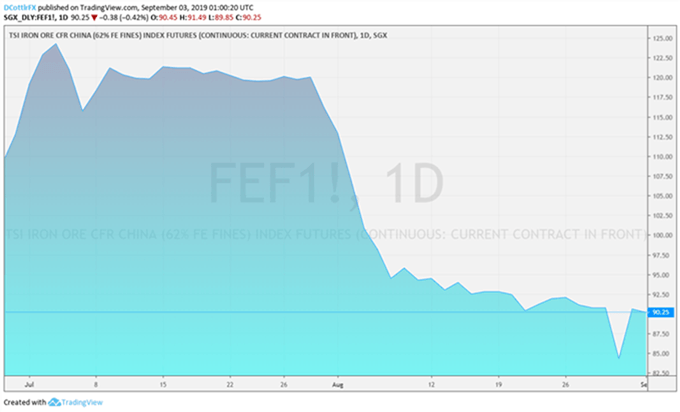
Task: Click the 82.50 price axis label
Action: click(x=663, y=373)
